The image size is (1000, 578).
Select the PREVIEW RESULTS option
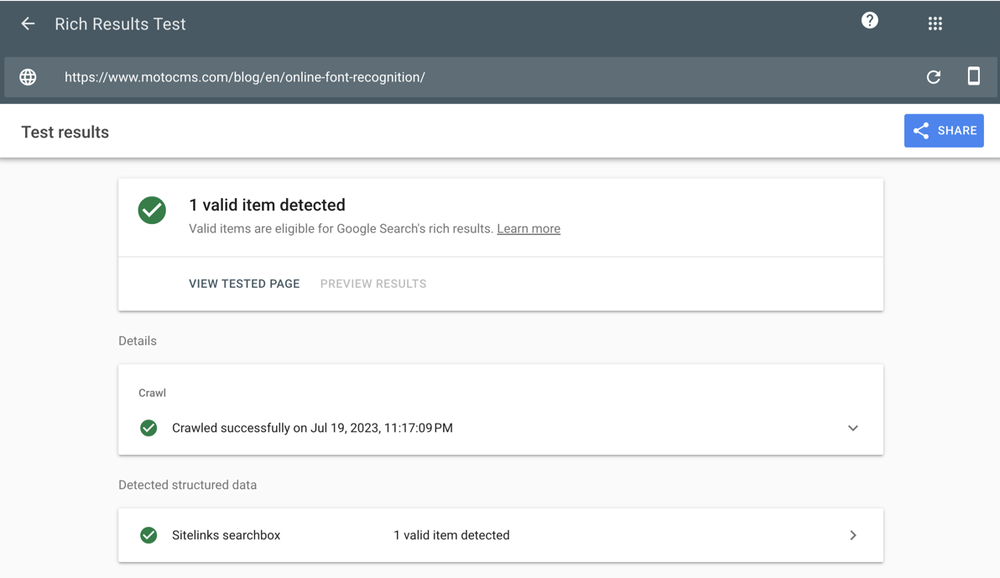pos(373,284)
